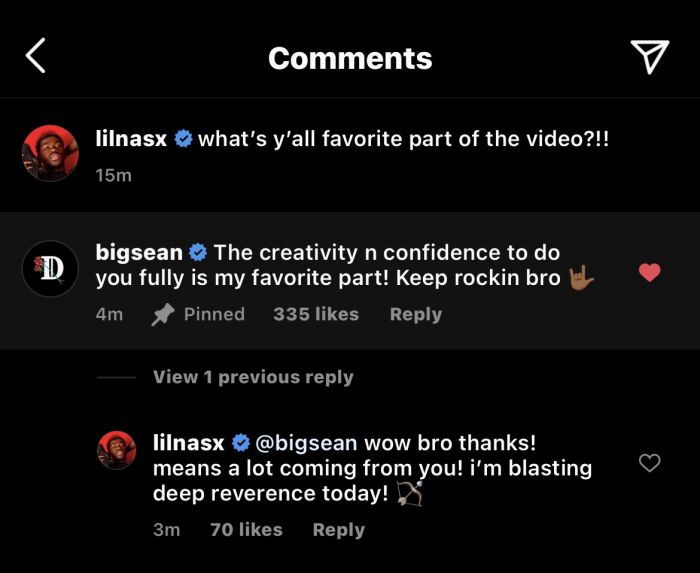Unlike bigsean's comment with red heart
700x573 pixels.
tap(650, 272)
